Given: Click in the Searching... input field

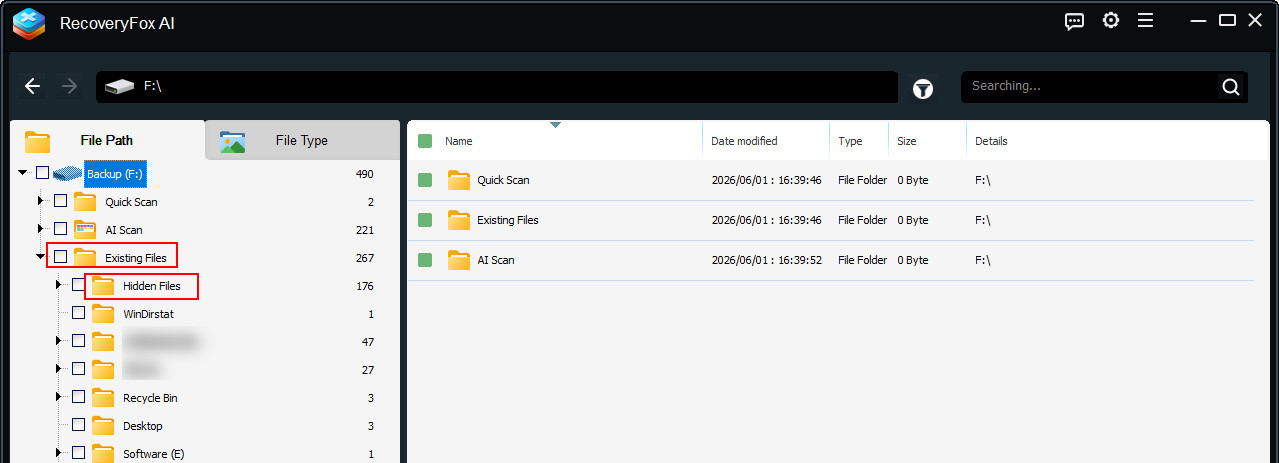Looking at the screenshot, I should pos(1090,86).
